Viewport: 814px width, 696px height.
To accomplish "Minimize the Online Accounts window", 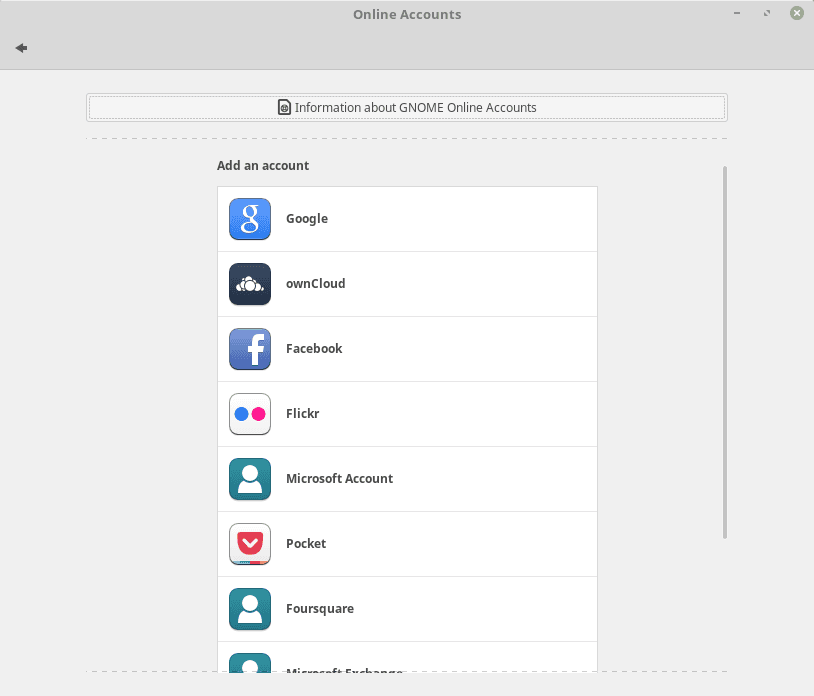I will 737,13.
